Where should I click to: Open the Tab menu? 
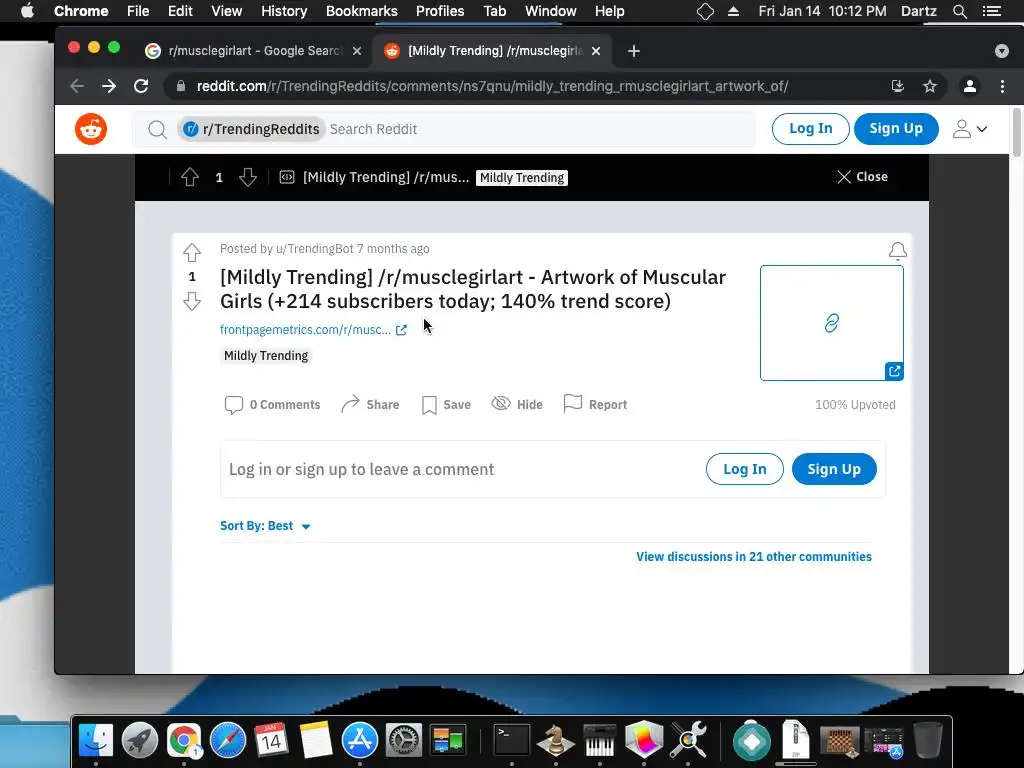pyautogui.click(x=494, y=11)
